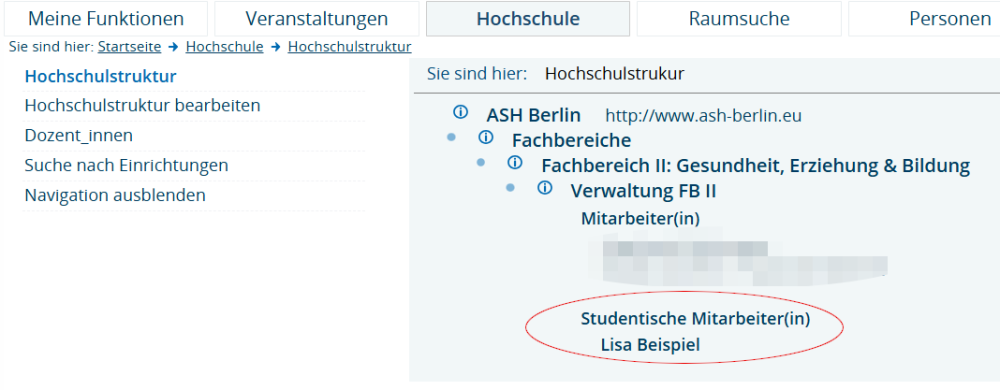Collapse the Fachbereiche bullet node
This screenshot has width=1000, height=390.
point(452,137)
